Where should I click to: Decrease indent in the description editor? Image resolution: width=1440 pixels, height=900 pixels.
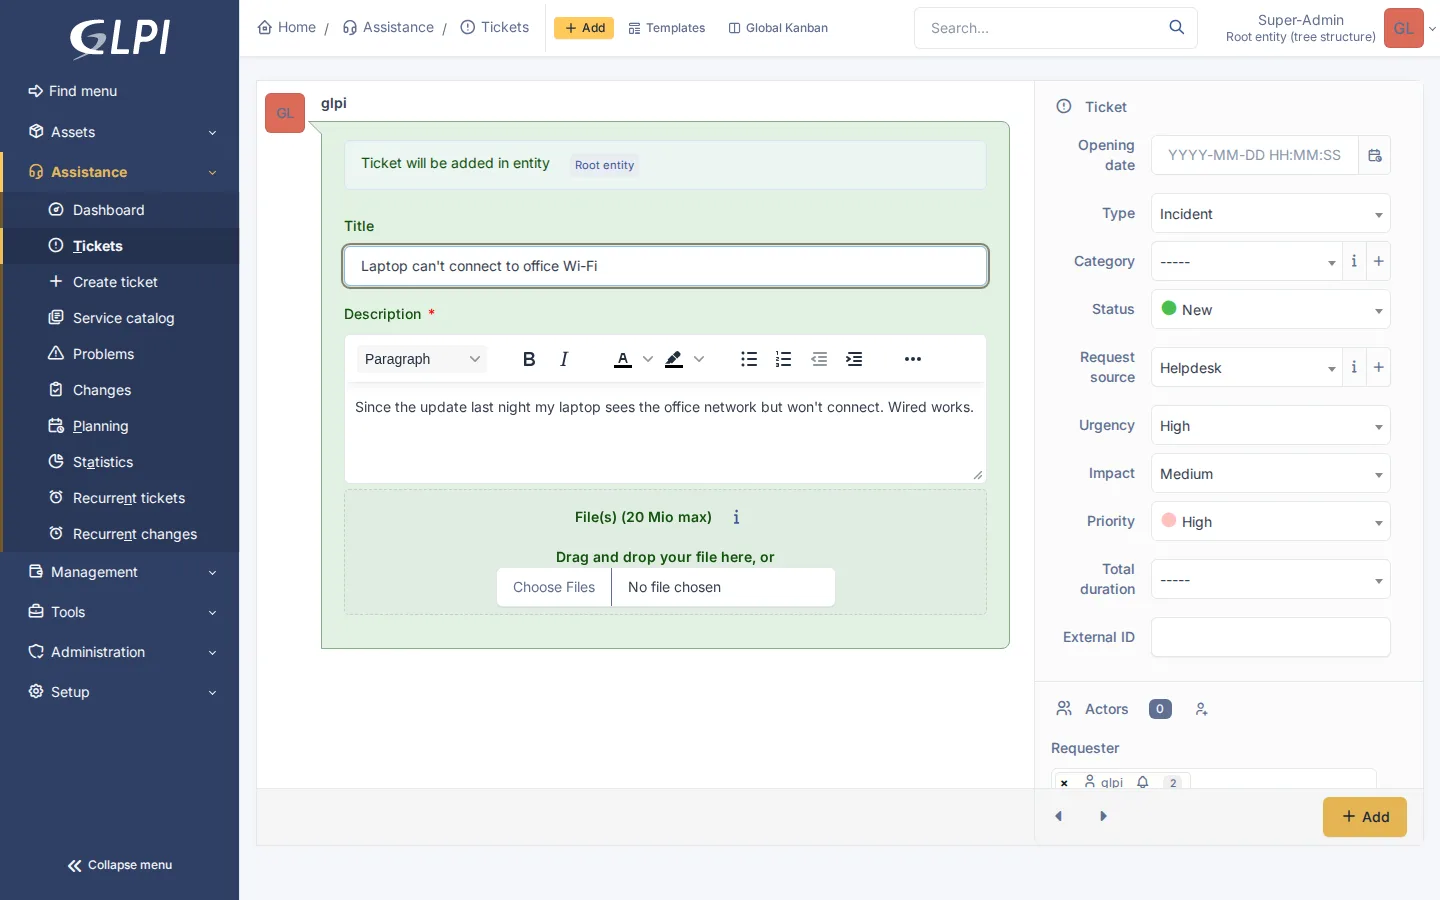(819, 359)
